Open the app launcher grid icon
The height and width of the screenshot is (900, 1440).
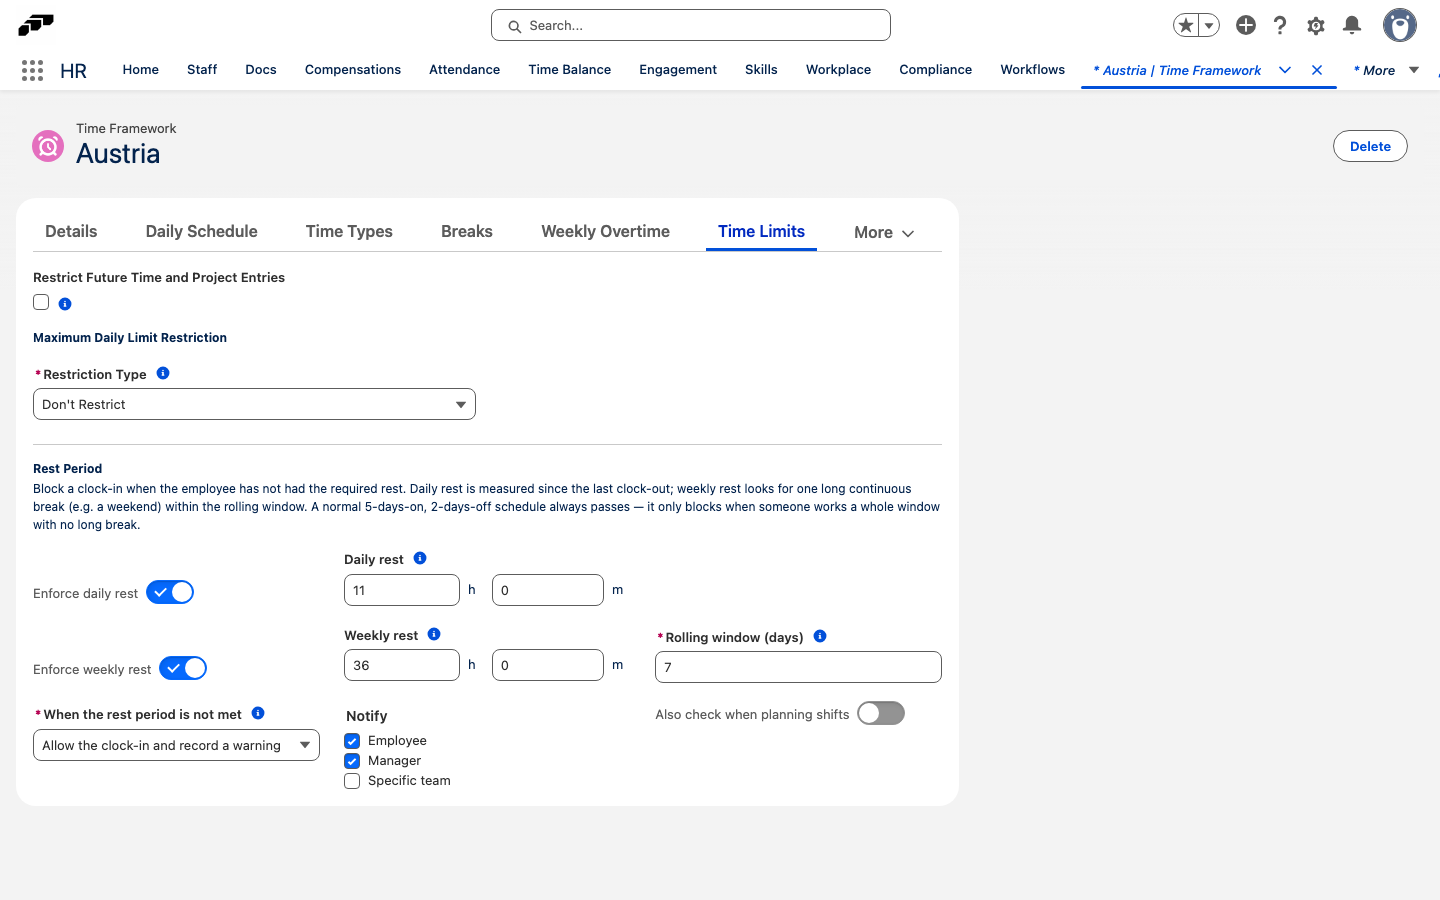[x=32, y=70]
